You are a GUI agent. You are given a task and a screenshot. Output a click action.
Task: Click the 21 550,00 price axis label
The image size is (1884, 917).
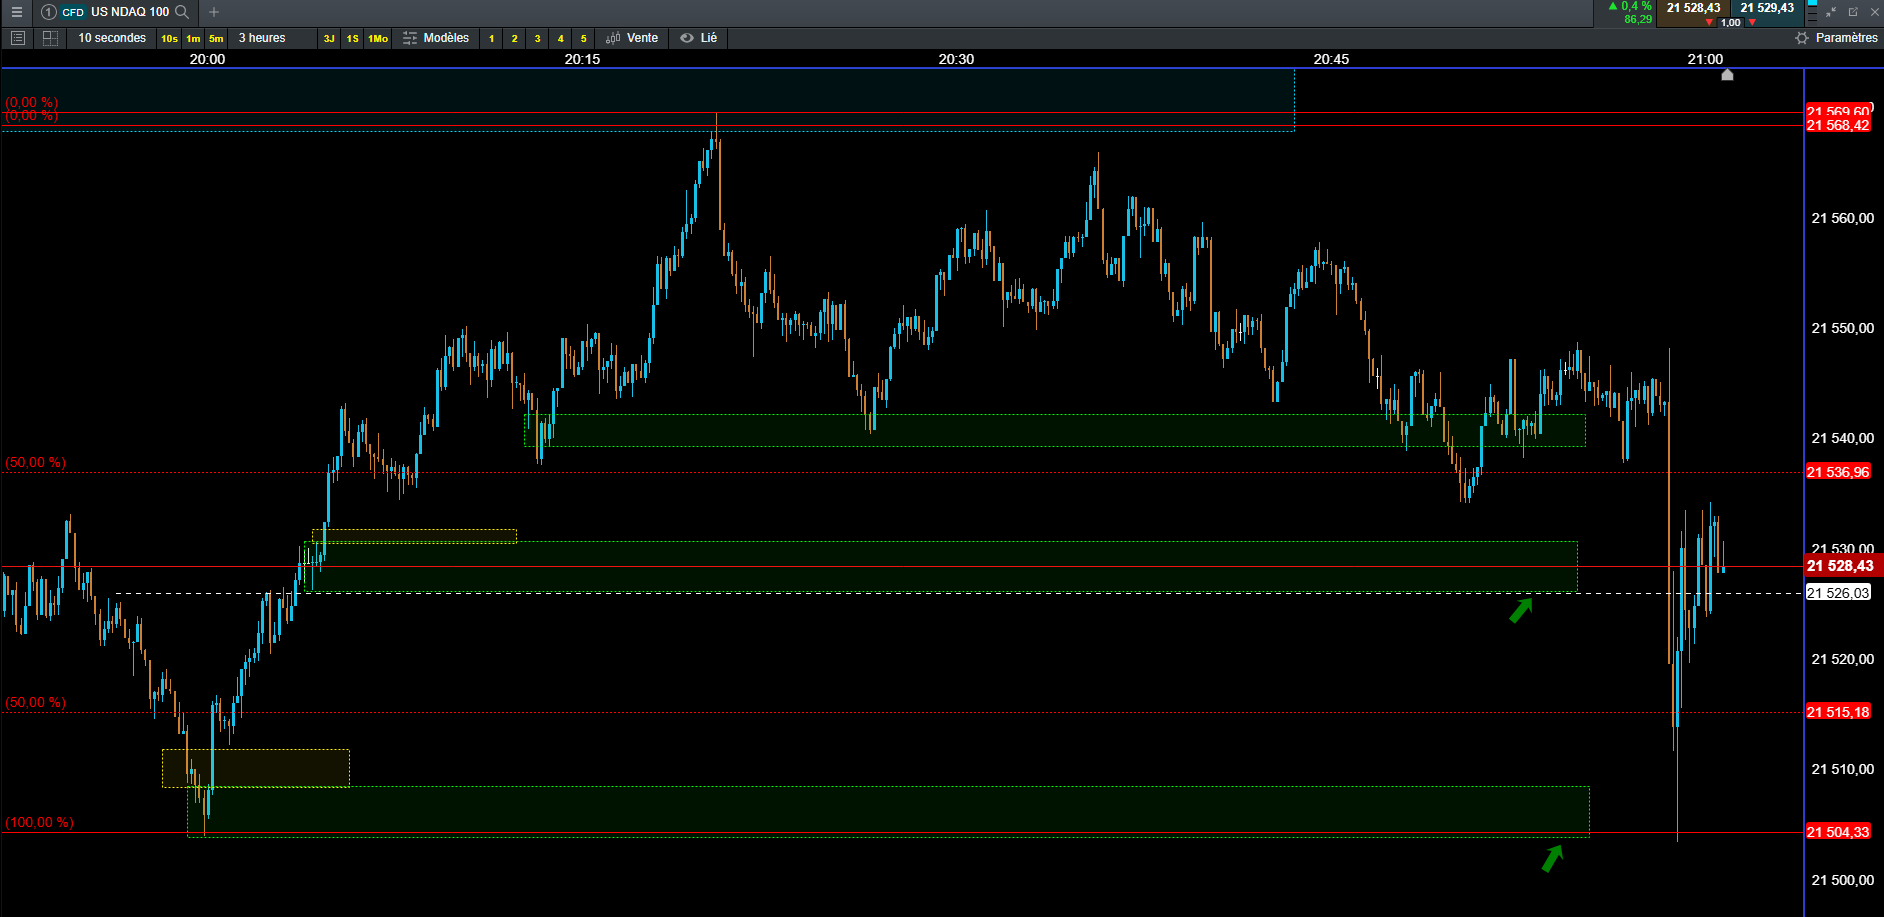point(1843,328)
